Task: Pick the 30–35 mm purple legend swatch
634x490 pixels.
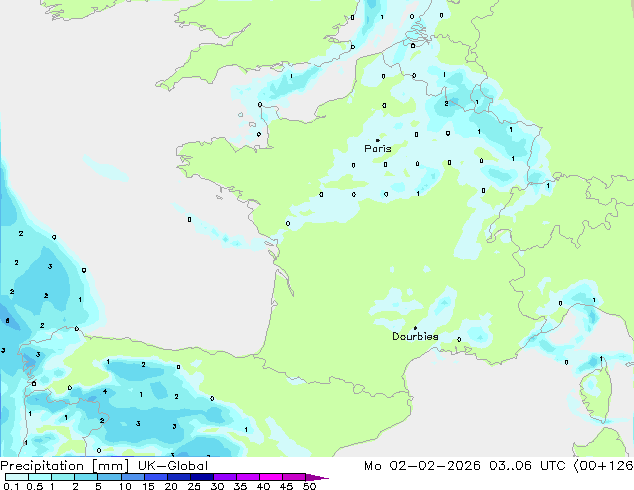Action: pyautogui.click(x=225, y=477)
